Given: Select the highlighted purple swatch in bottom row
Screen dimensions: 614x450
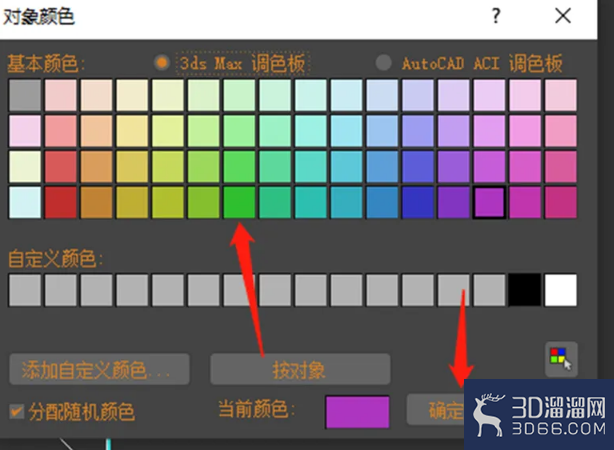Looking at the screenshot, I should point(489,202).
